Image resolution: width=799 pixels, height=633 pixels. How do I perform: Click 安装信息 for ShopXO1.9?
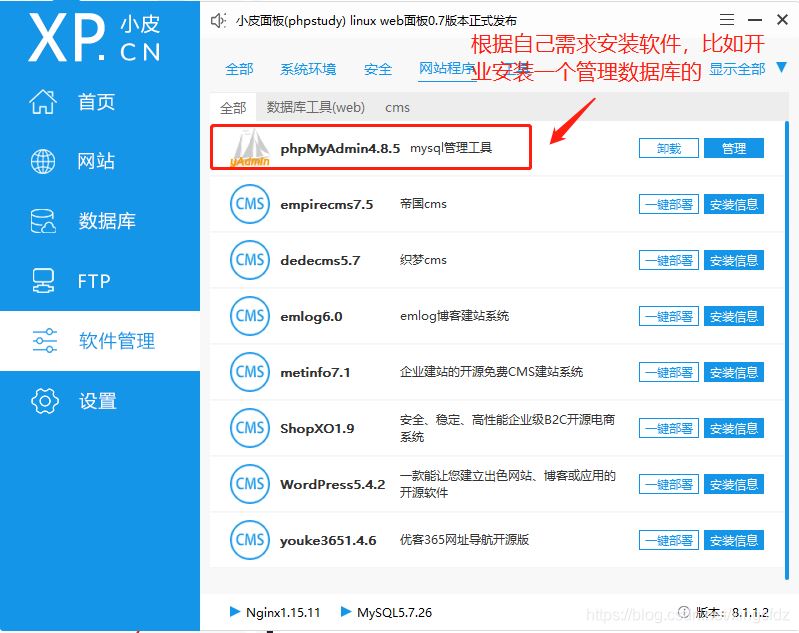[733, 428]
